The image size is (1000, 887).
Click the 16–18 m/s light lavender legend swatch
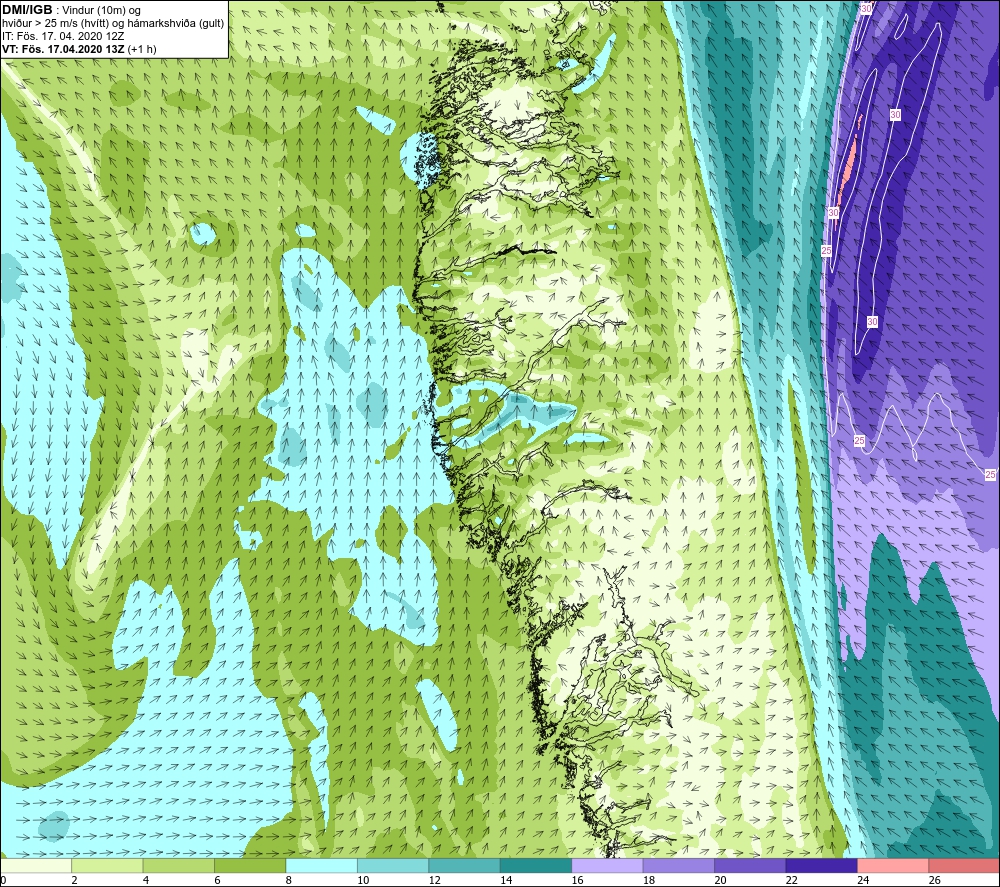point(607,865)
